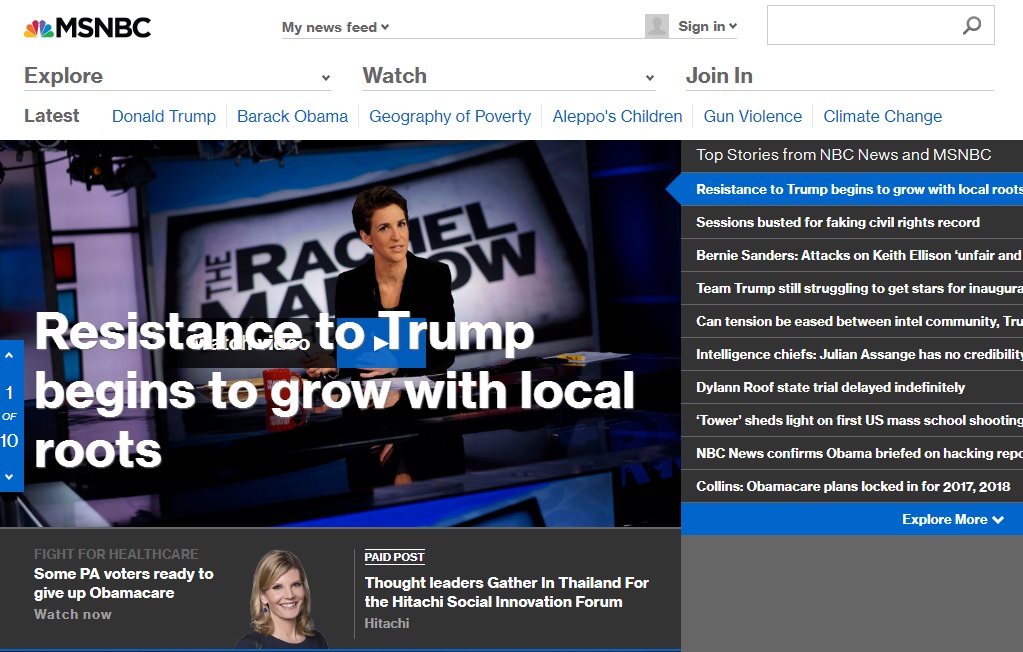Screen dimensions: 1023x652
Task: Go to previous slide with up arrow
Action: (9, 356)
